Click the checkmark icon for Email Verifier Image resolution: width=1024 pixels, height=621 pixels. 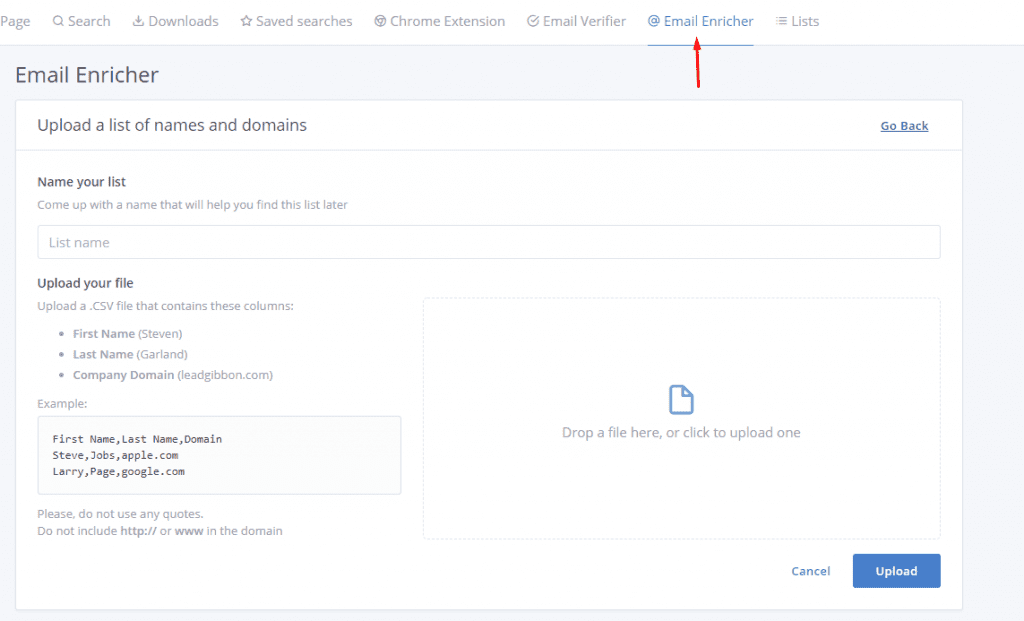pyautogui.click(x=533, y=21)
